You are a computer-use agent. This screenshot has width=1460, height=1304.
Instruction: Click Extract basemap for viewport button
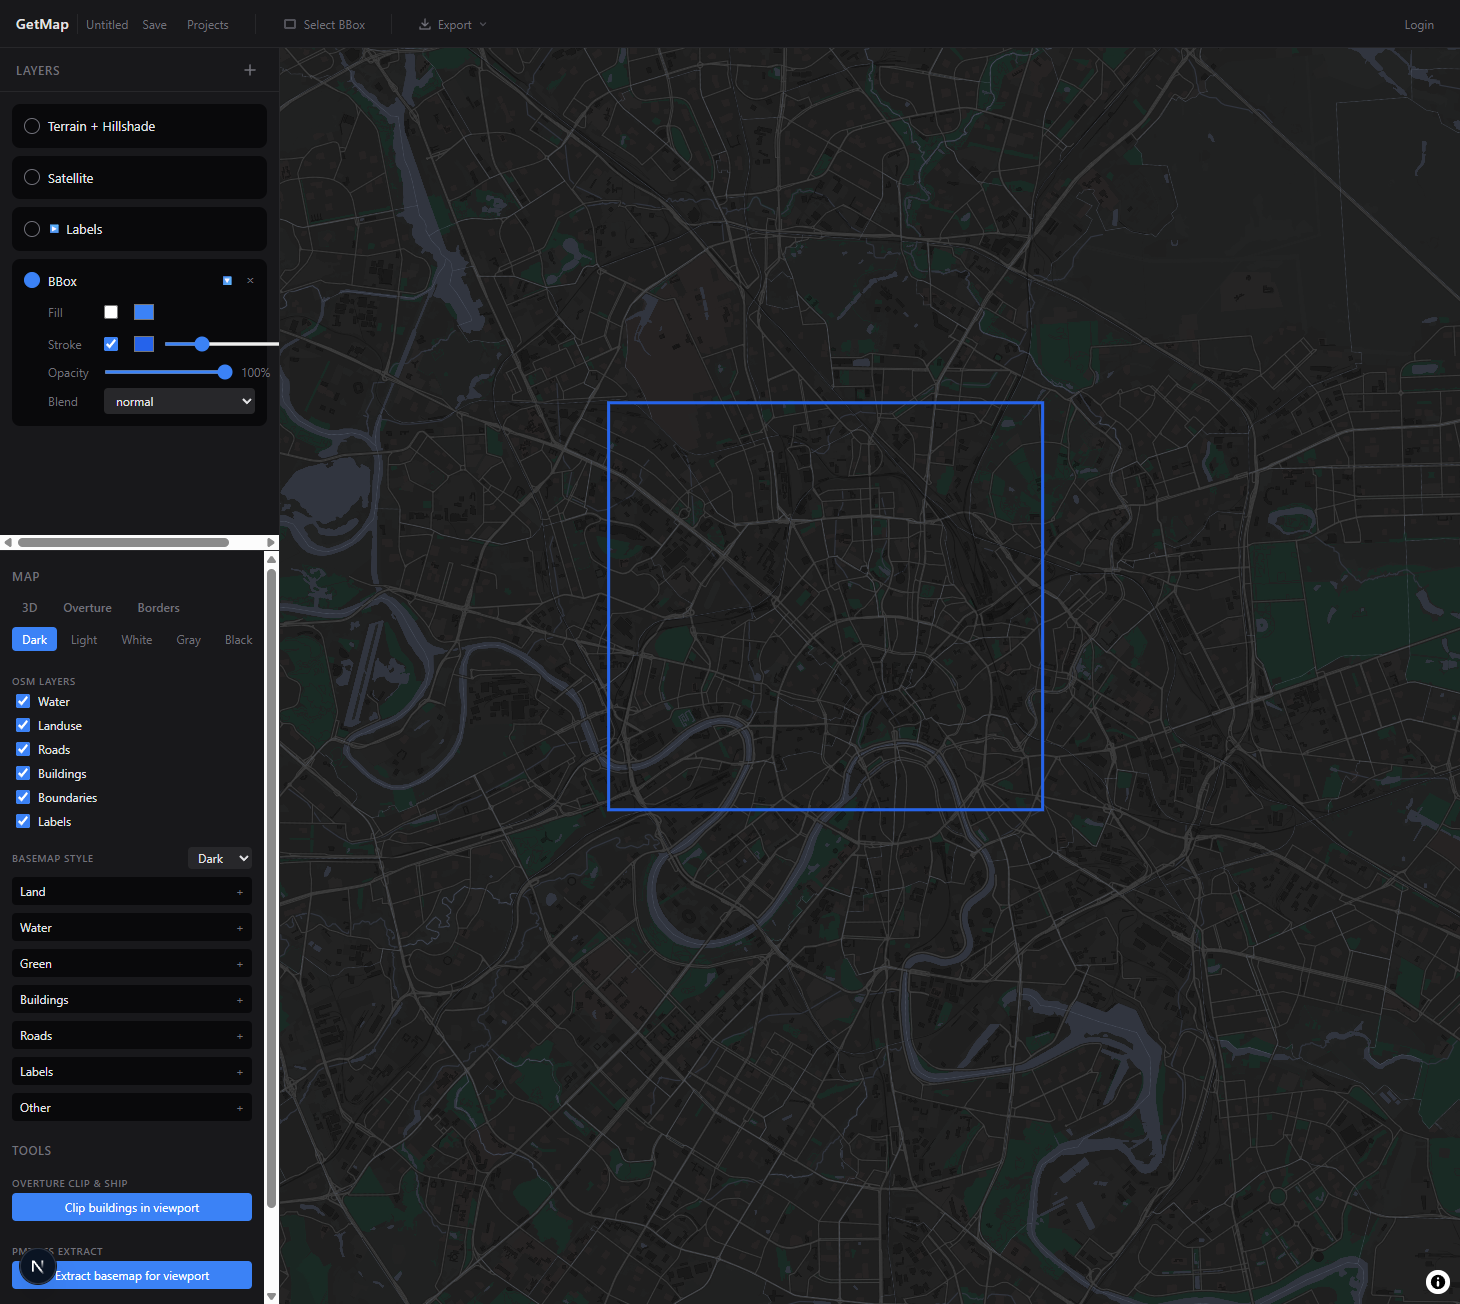[132, 1275]
